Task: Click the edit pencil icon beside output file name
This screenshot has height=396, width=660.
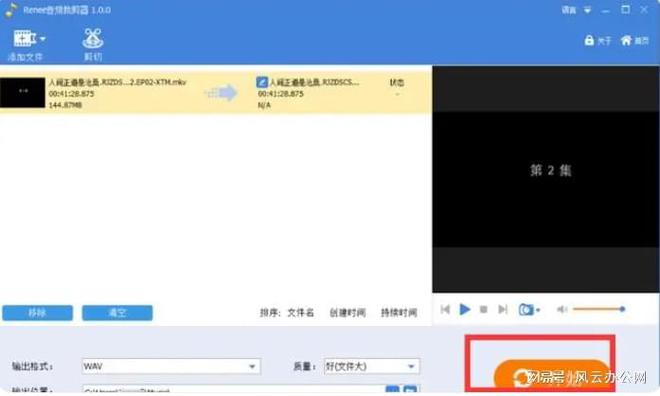Action: pyautogui.click(x=262, y=82)
